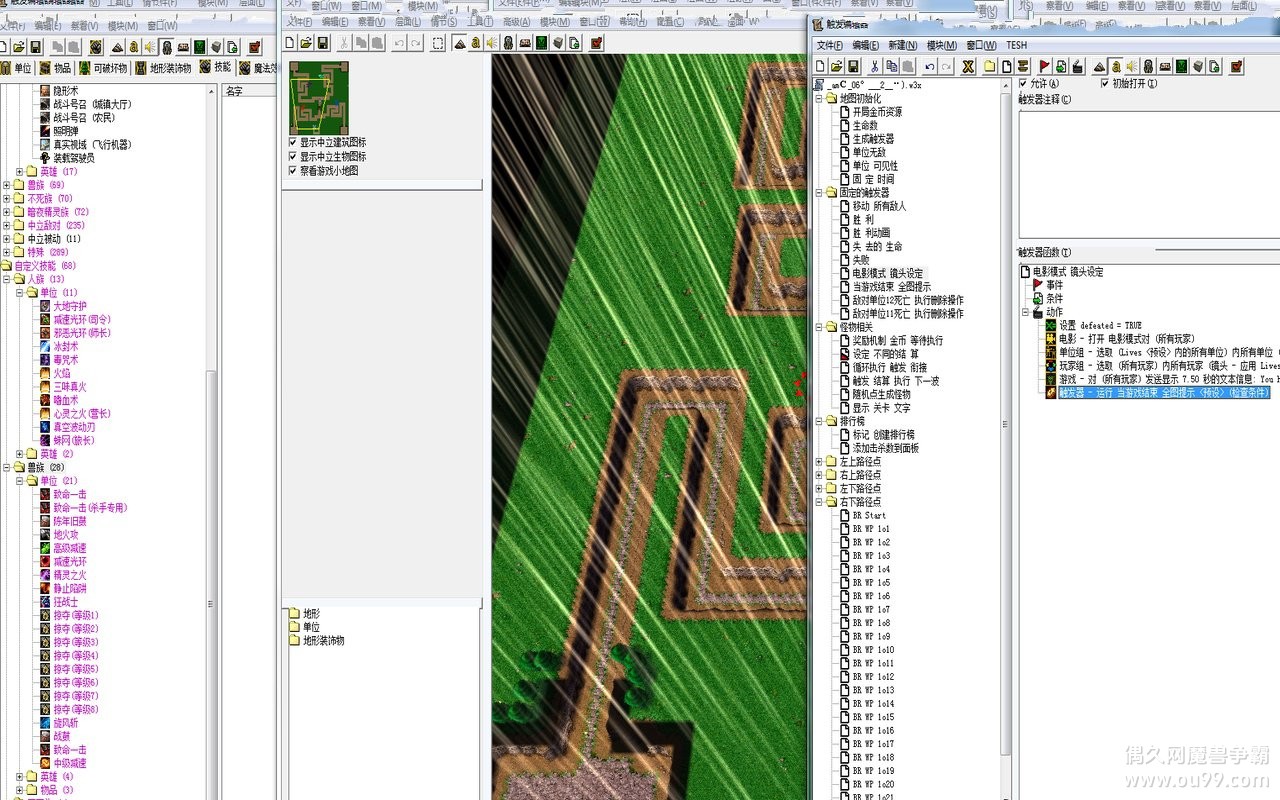1280x800 pixels.
Task: Switch to 单位 tab in Object Editor
Action: [17, 68]
